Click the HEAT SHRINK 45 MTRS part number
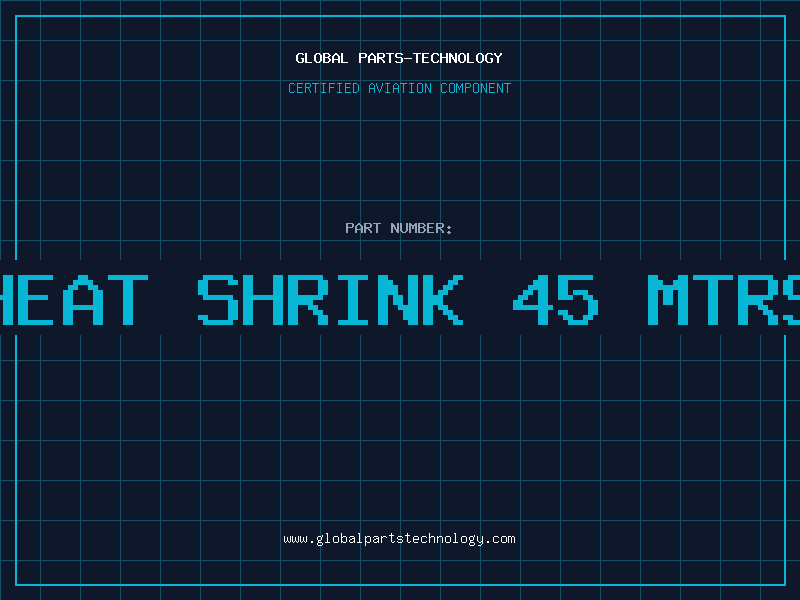The width and height of the screenshot is (800, 600). coord(400,299)
